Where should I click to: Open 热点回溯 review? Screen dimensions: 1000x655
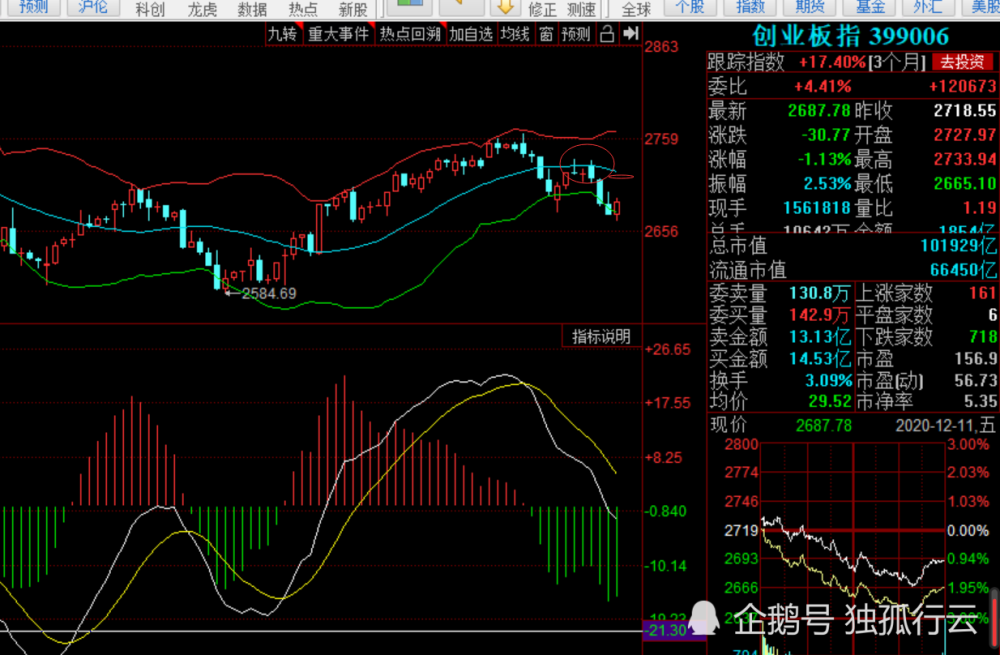pos(410,34)
